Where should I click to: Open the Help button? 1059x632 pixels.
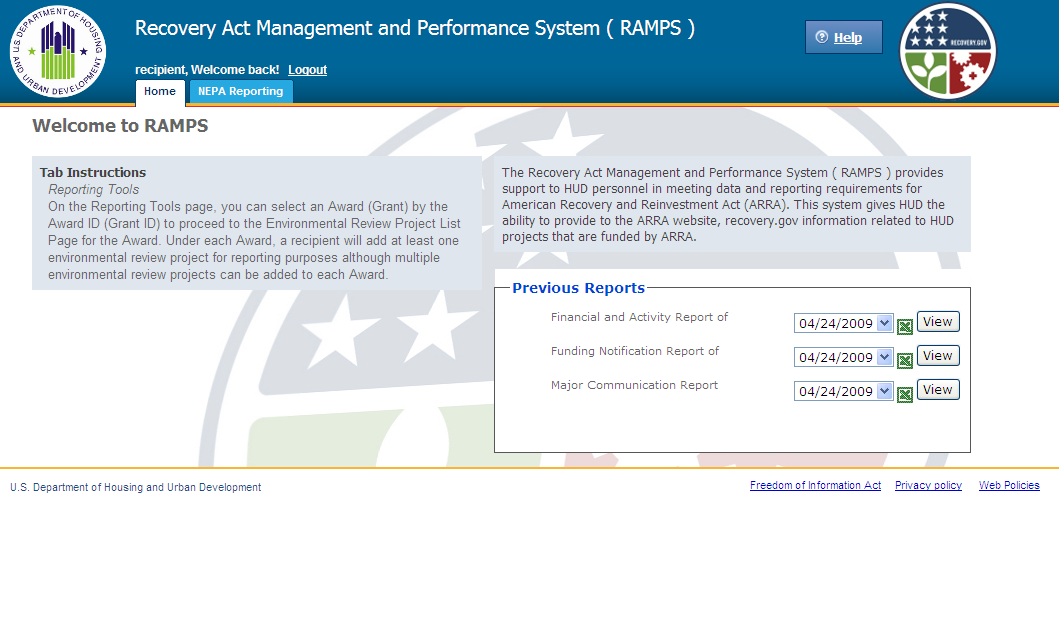[x=844, y=37]
